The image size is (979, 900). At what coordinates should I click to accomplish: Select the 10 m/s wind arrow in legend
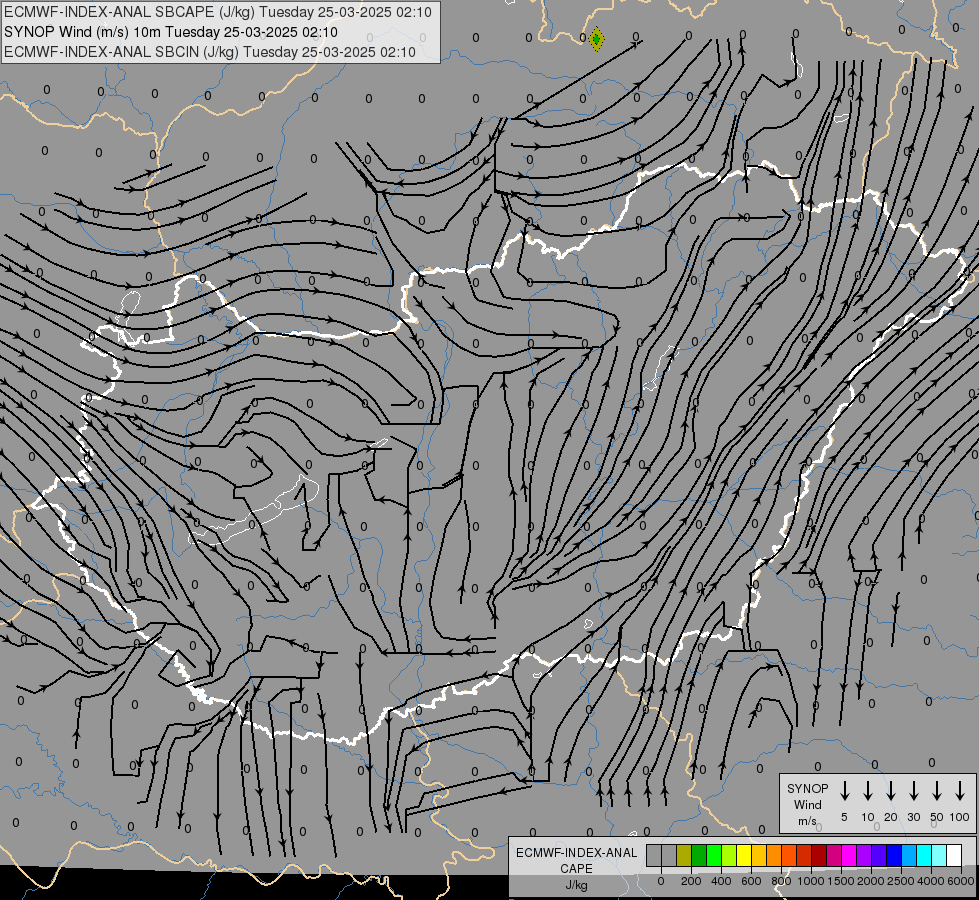[867, 791]
